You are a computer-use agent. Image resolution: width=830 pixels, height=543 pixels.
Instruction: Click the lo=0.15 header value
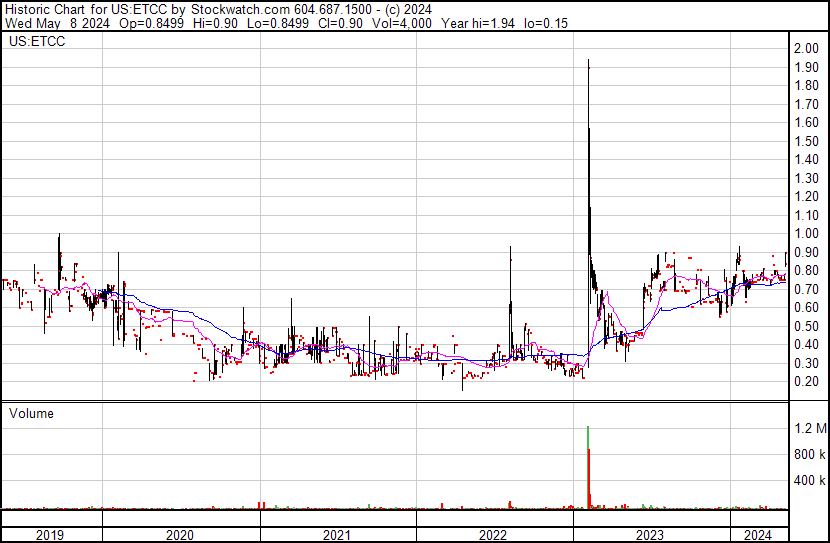[x=546, y=23]
